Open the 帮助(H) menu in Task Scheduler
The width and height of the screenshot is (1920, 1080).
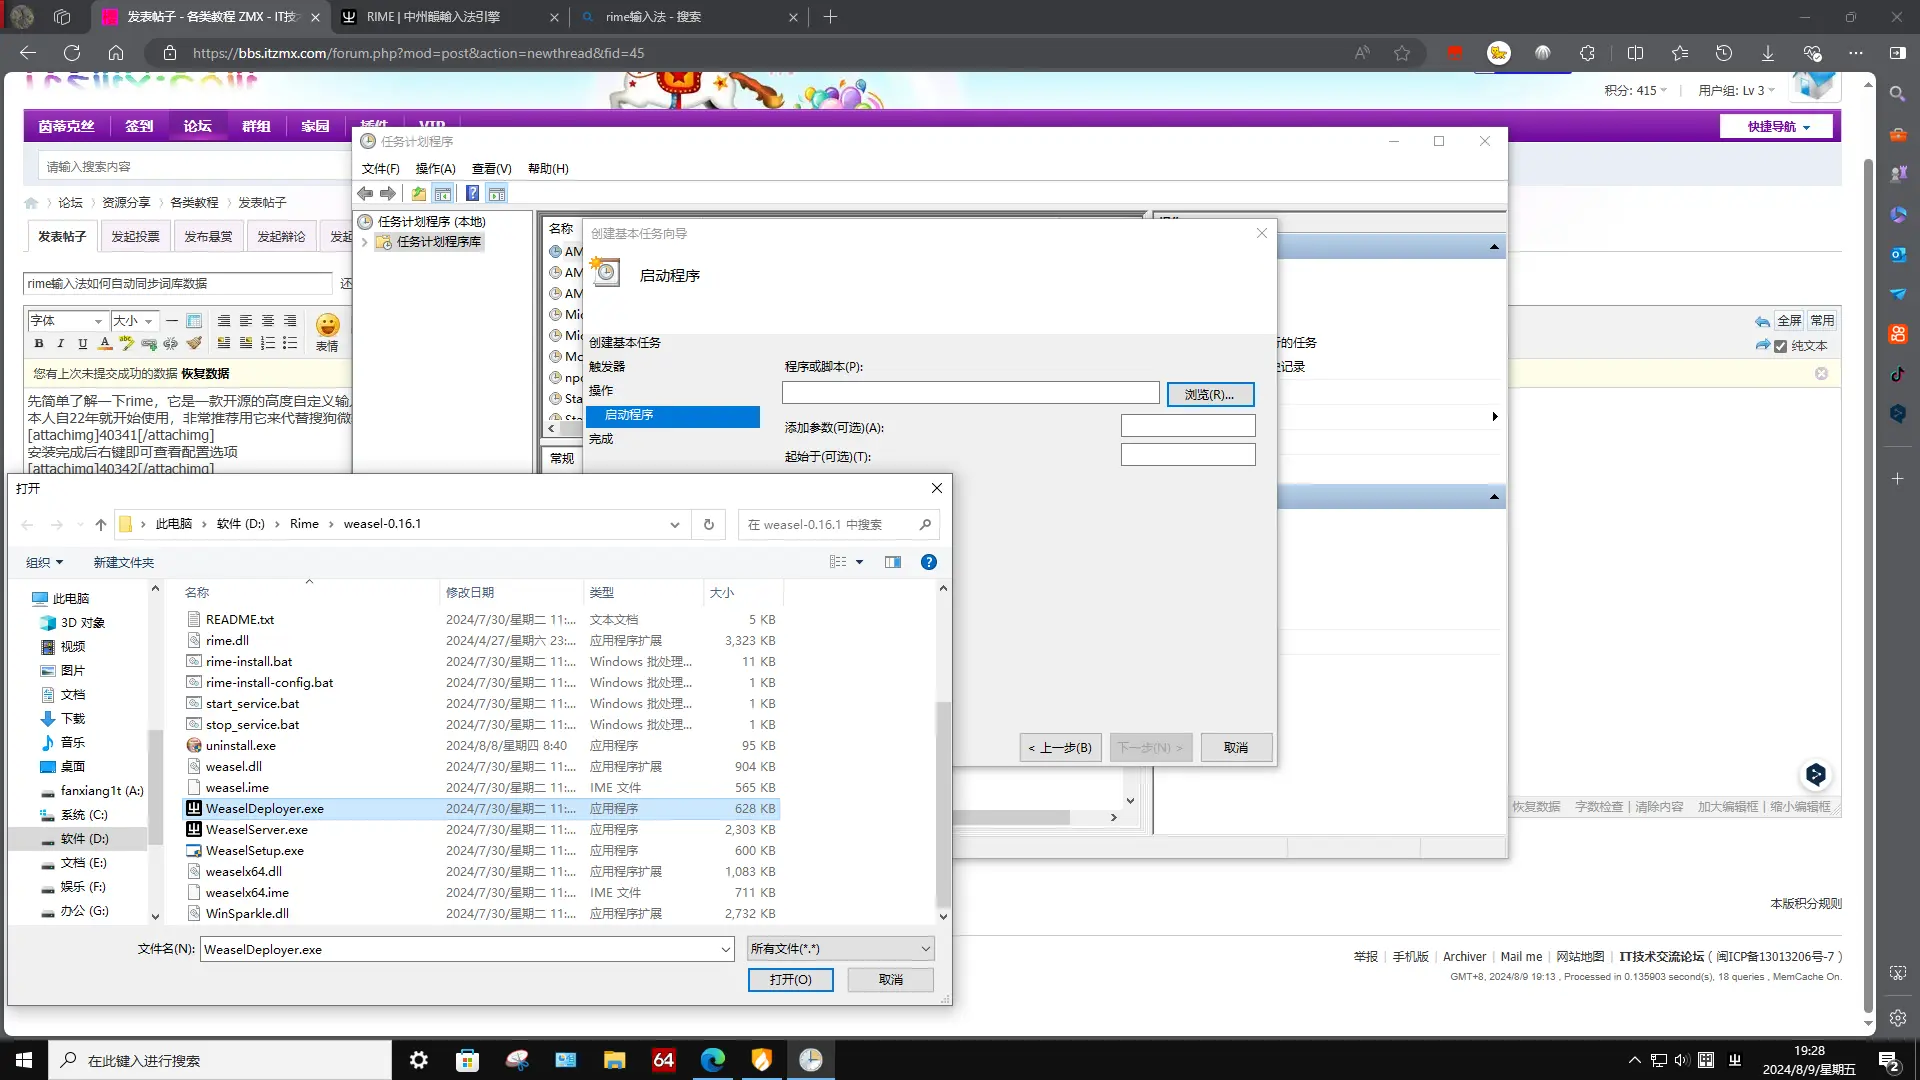[548, 169]
